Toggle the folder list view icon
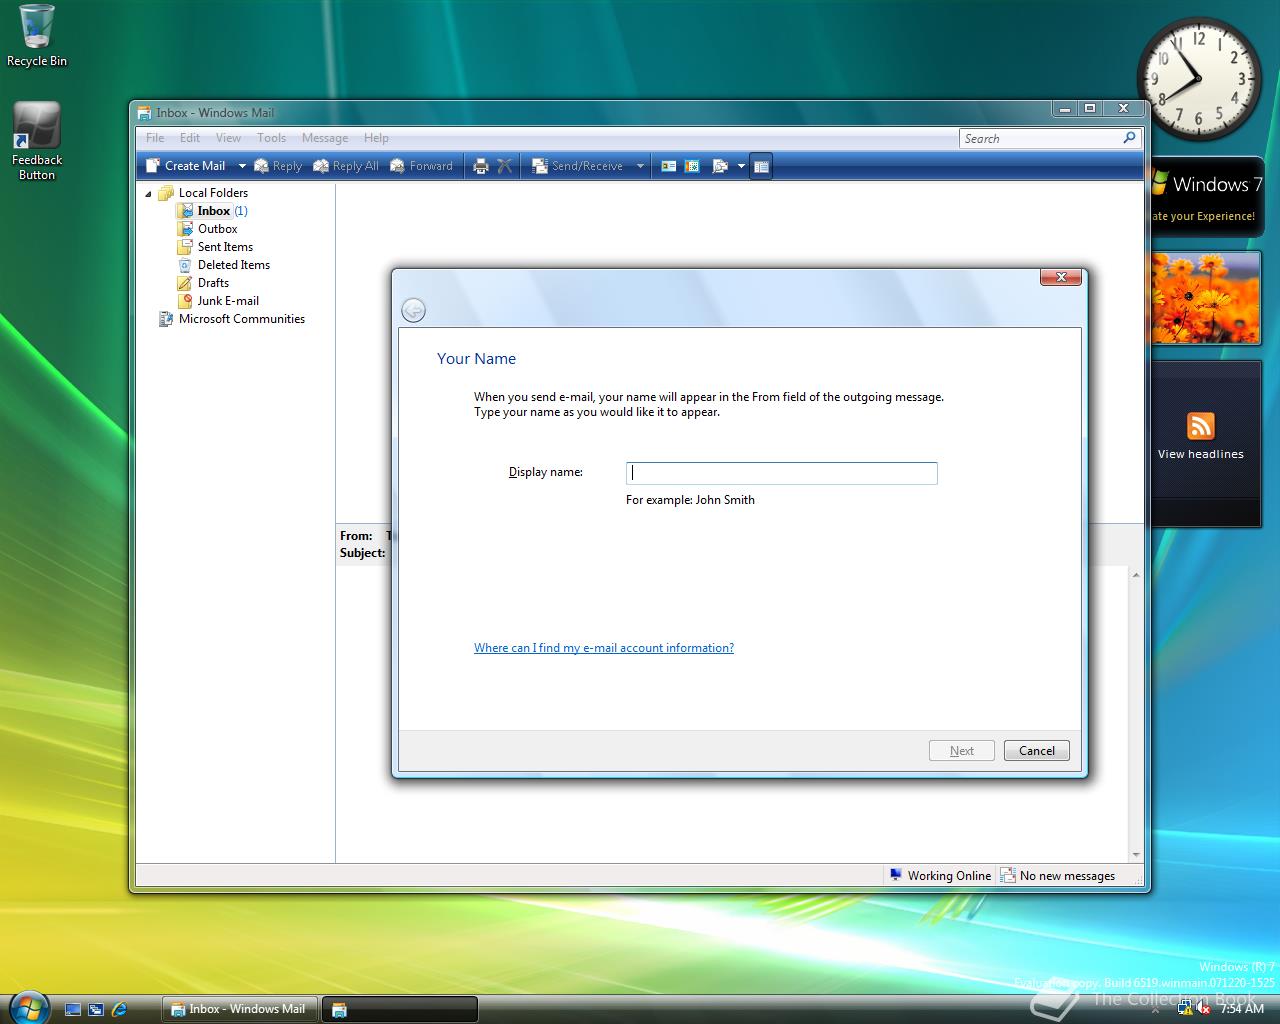This screenshot has height=1024, width=1280. click(761, 166)
